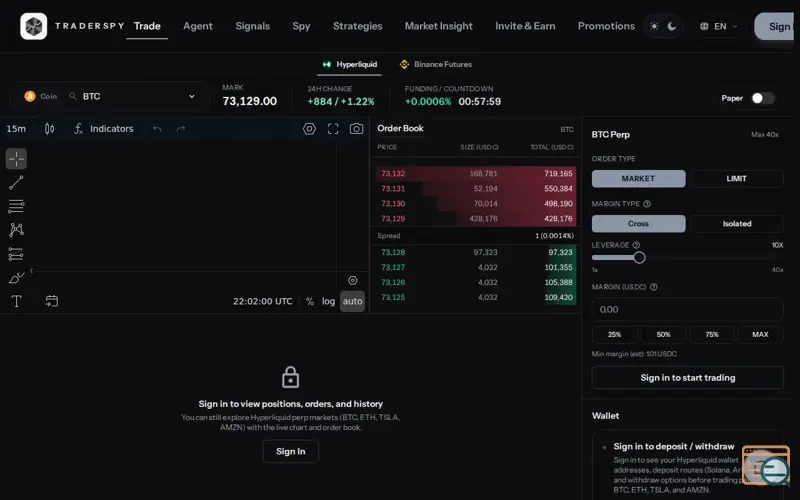Toggle log scale on chart
This screenshot has height=500, width=800.
(329, 301)
